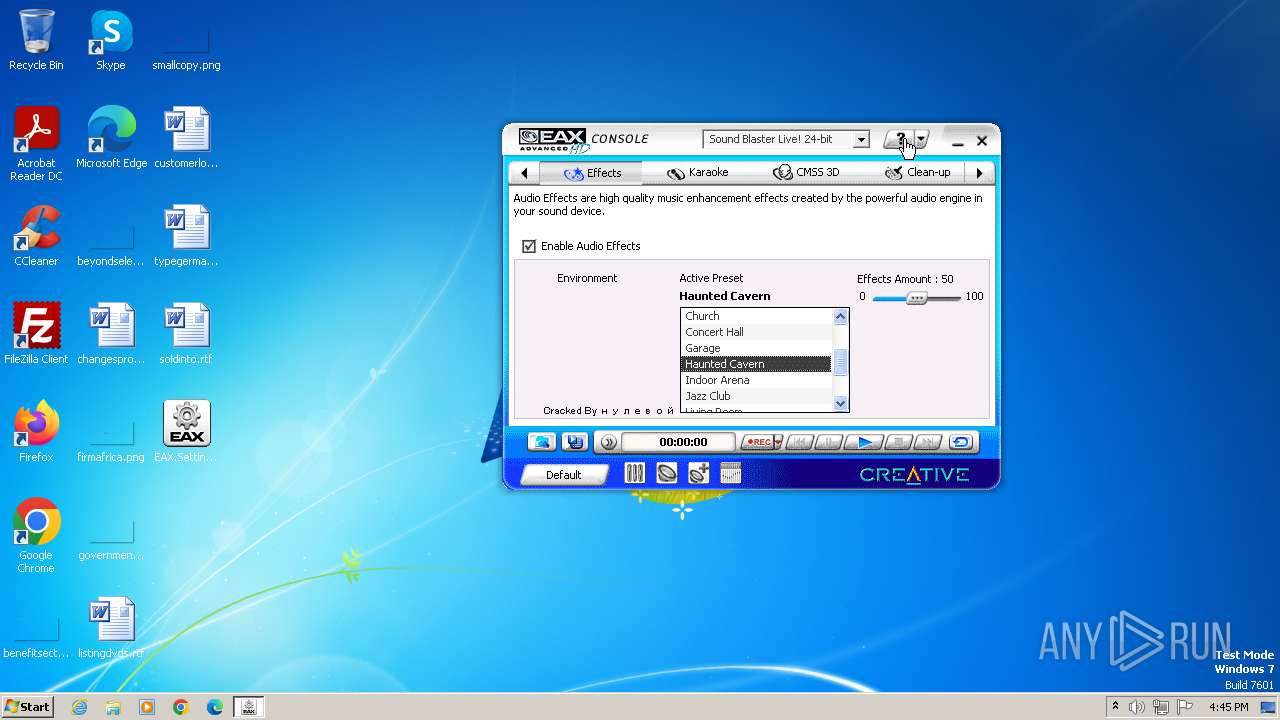
Task: Toggle the repeat loop button
Action: pos(961,442)
